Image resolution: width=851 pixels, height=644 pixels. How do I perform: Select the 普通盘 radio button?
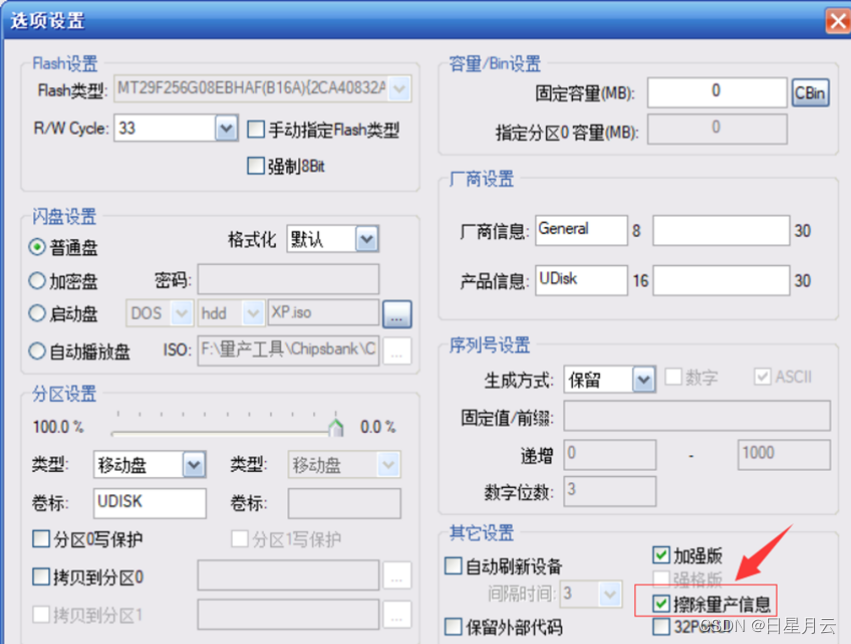click(x=37, y=247)
